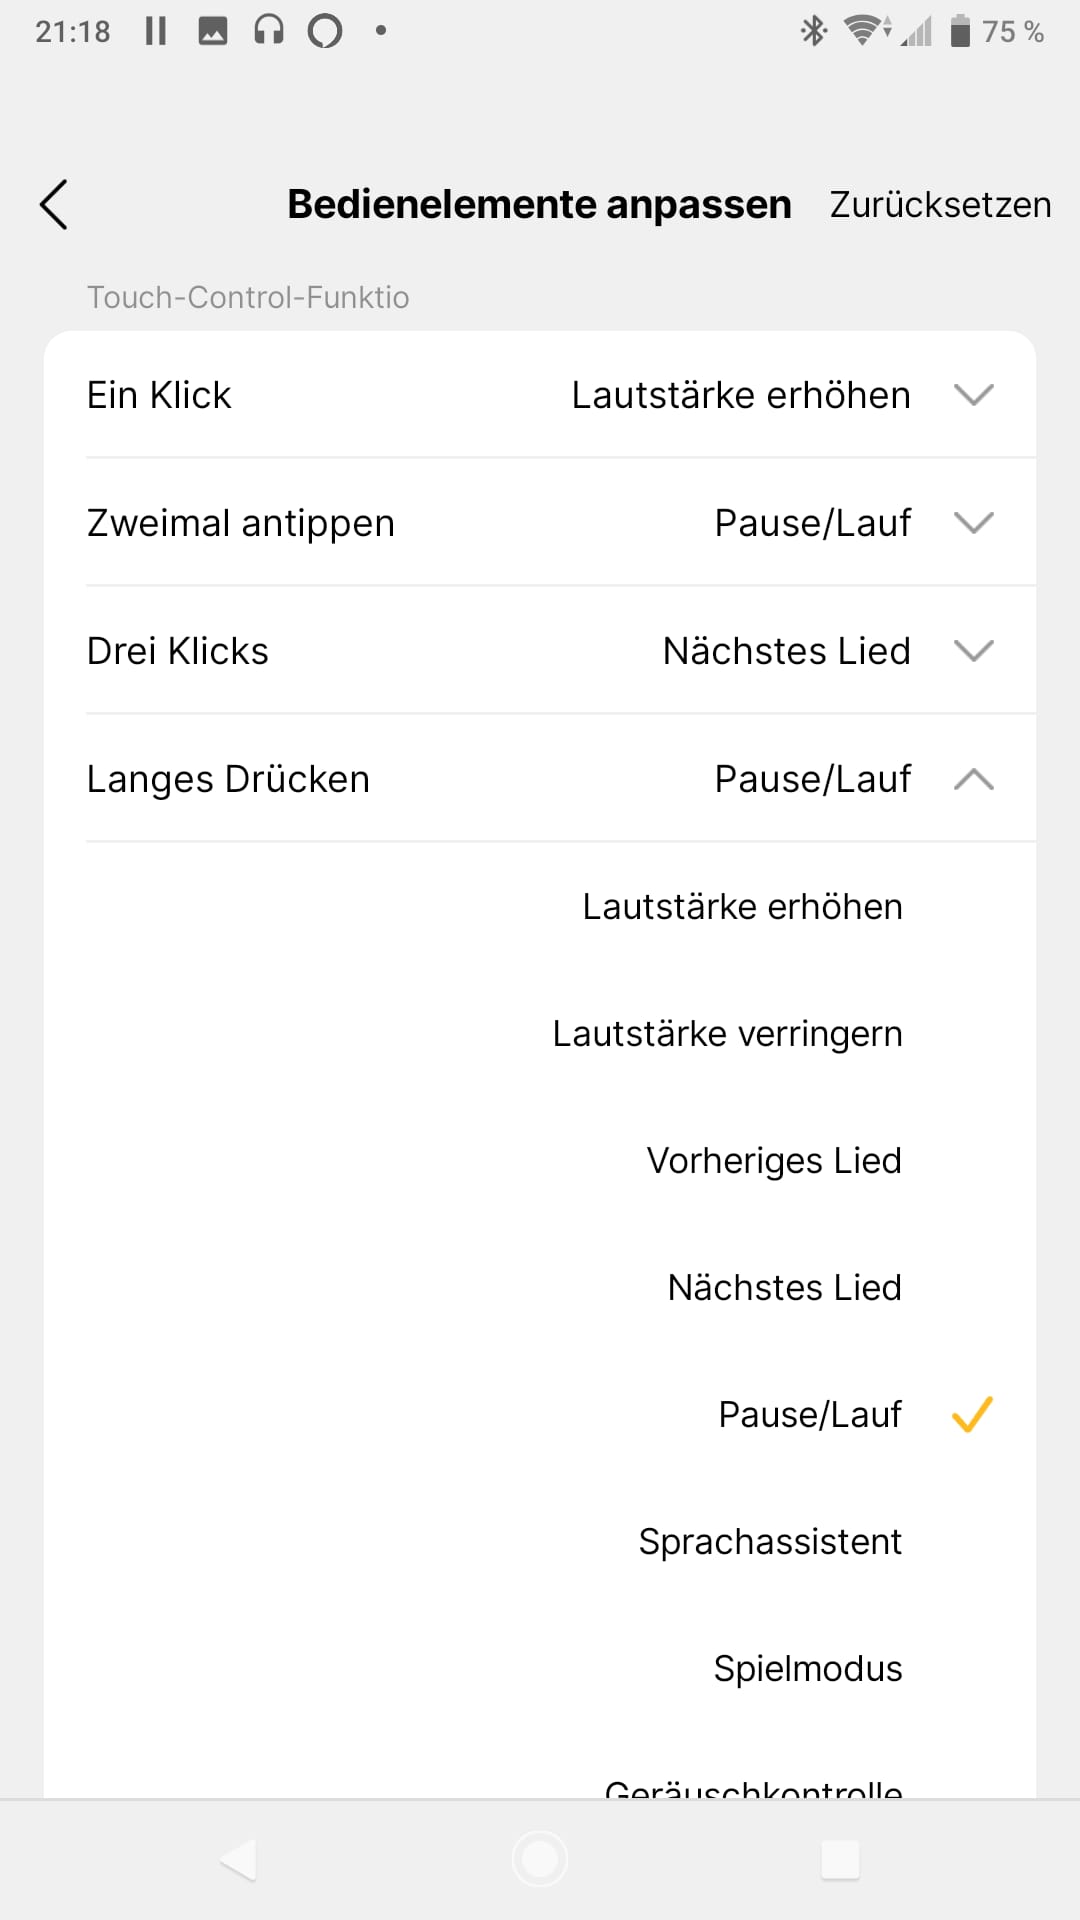The width and height of the screenshot is (1080, 1920).
Task: Tap the headphones icon in status bar
Action: 268,31
